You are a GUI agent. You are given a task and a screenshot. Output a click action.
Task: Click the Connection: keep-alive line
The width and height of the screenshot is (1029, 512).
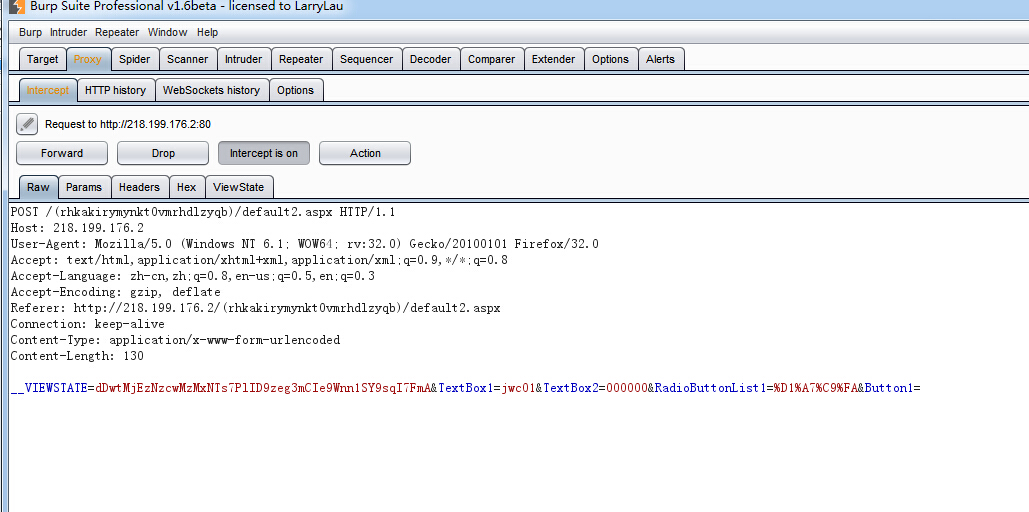(87, 324)
